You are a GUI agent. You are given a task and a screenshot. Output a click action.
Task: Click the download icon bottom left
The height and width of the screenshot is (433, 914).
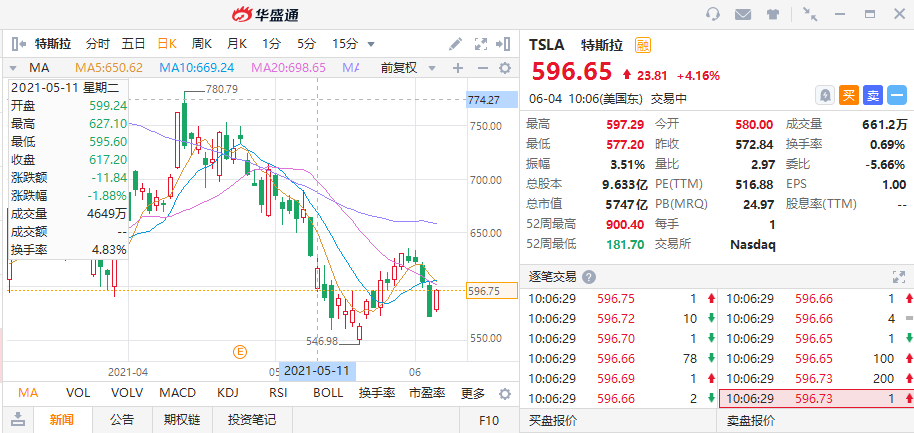[19, 418]
